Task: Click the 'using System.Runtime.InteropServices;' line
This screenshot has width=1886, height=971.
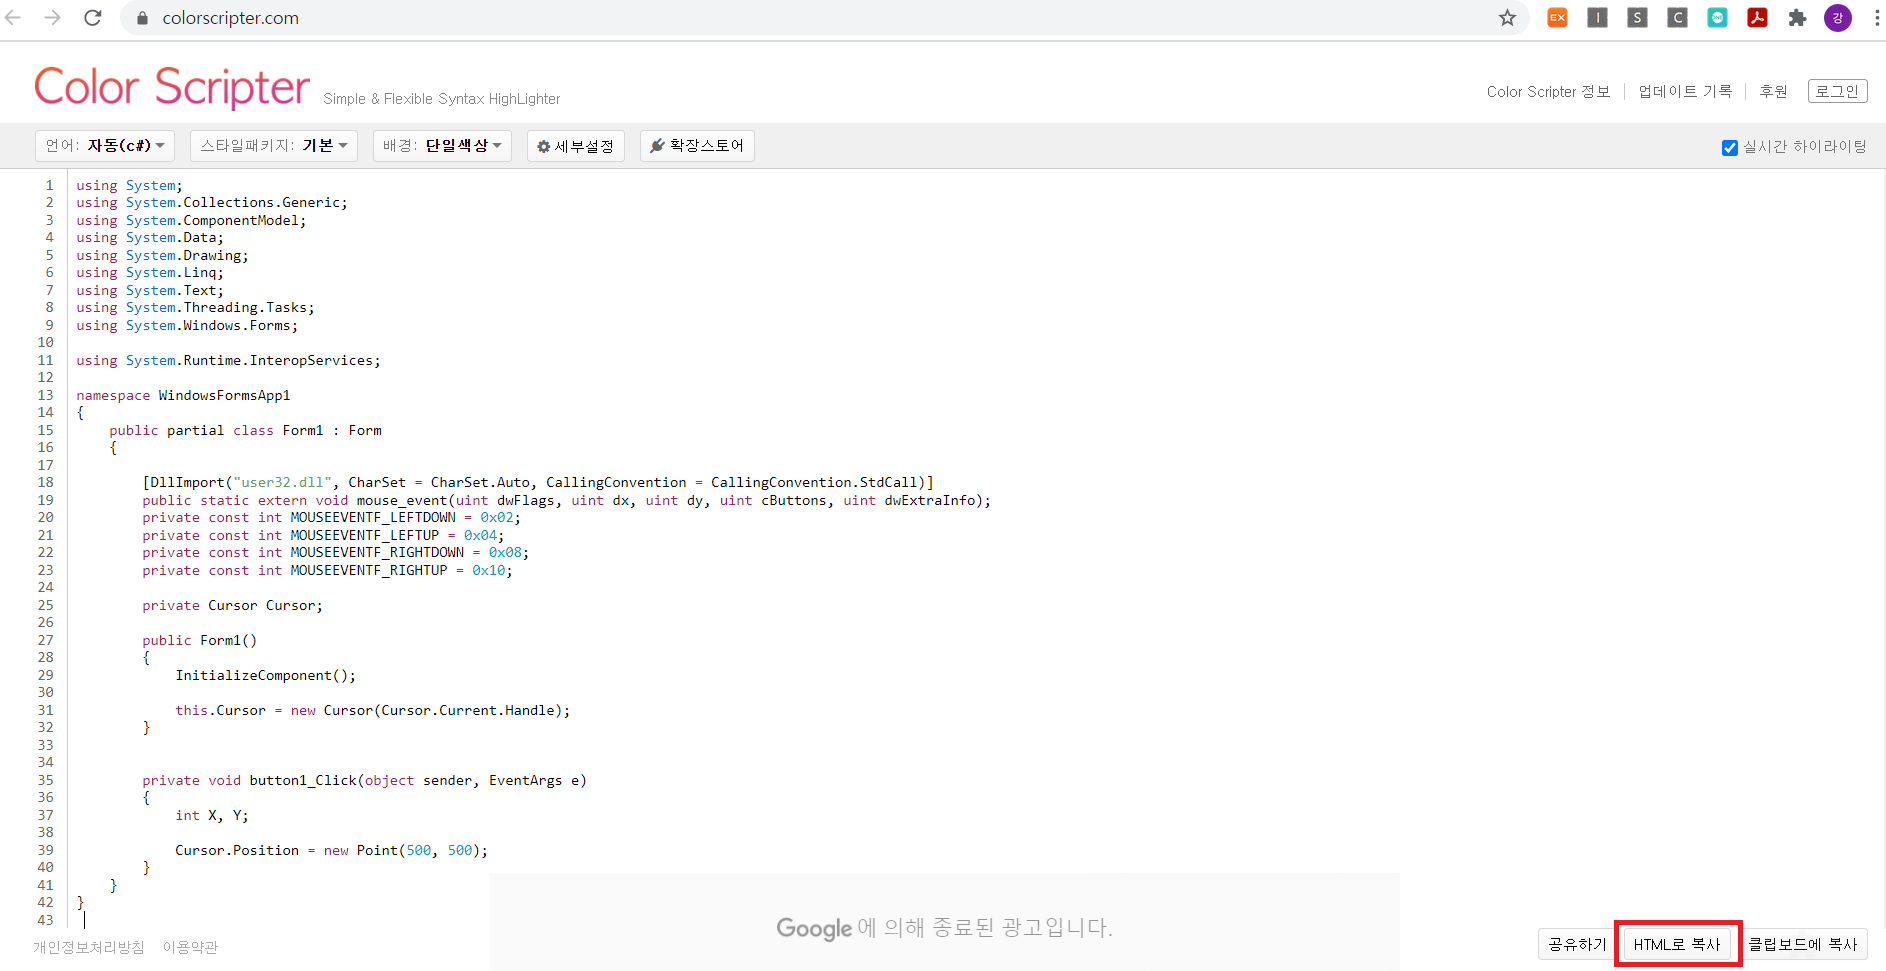Action: (x=228, y=360)
